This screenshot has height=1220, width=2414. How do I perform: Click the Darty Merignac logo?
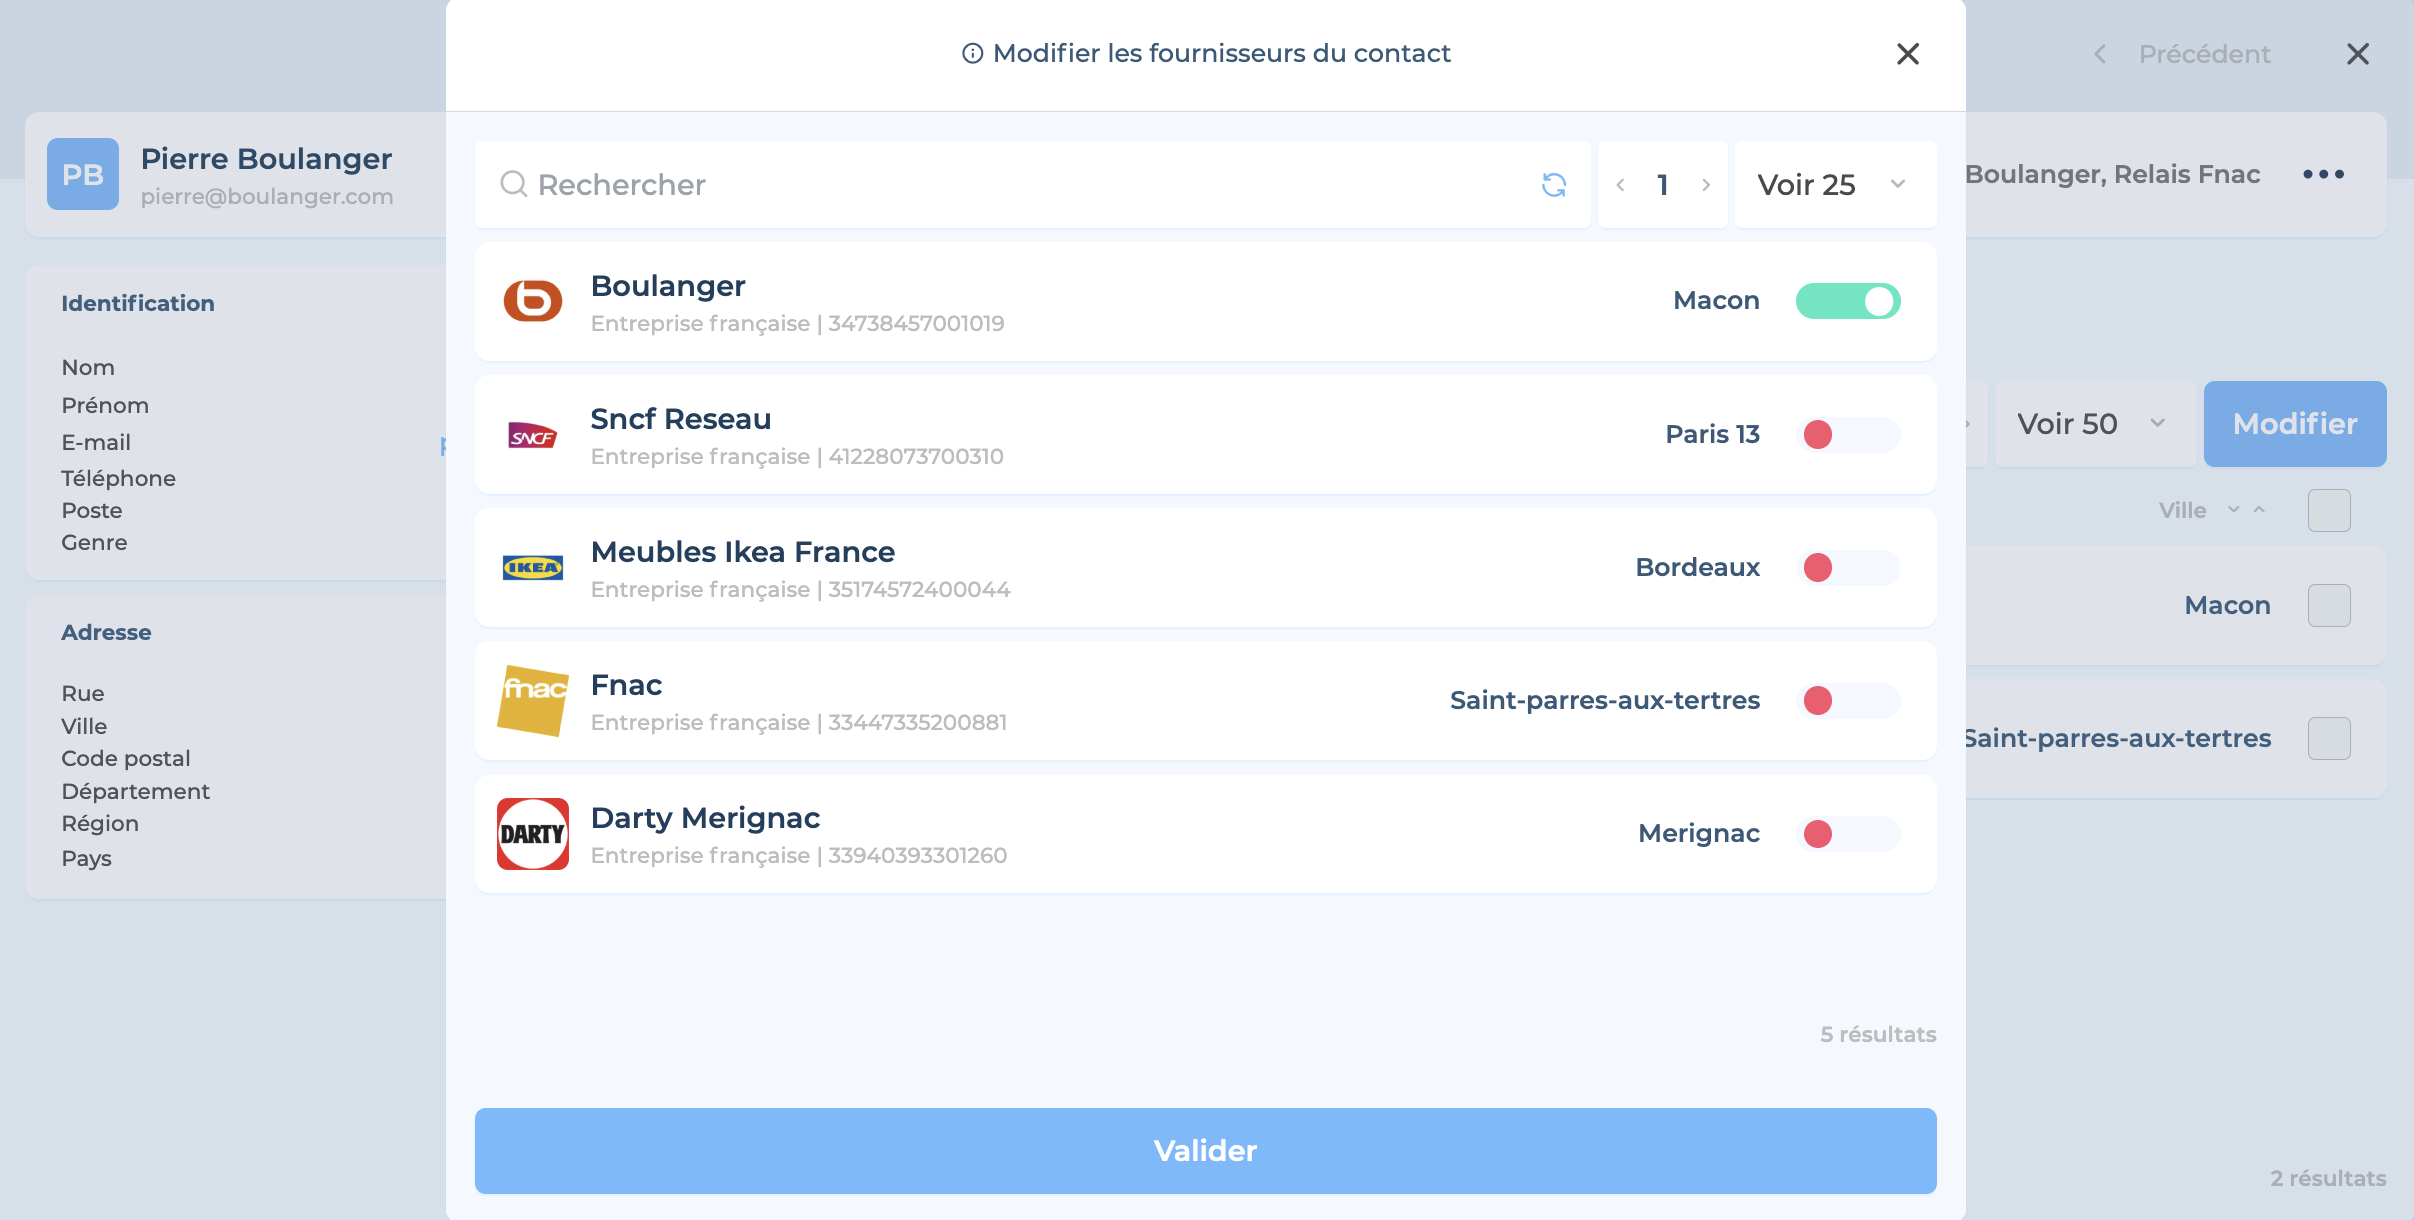pos(532,834)
